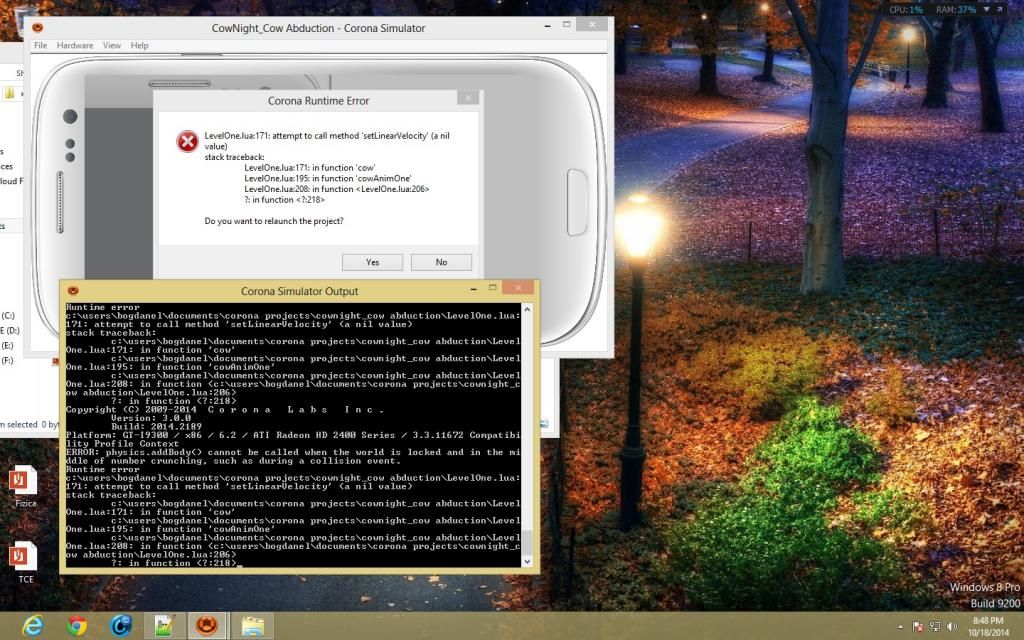Screen dimensions: 1024x640
Task: Click the down arrow of the Output scrollbar
Action: click(x=527, y=561)
